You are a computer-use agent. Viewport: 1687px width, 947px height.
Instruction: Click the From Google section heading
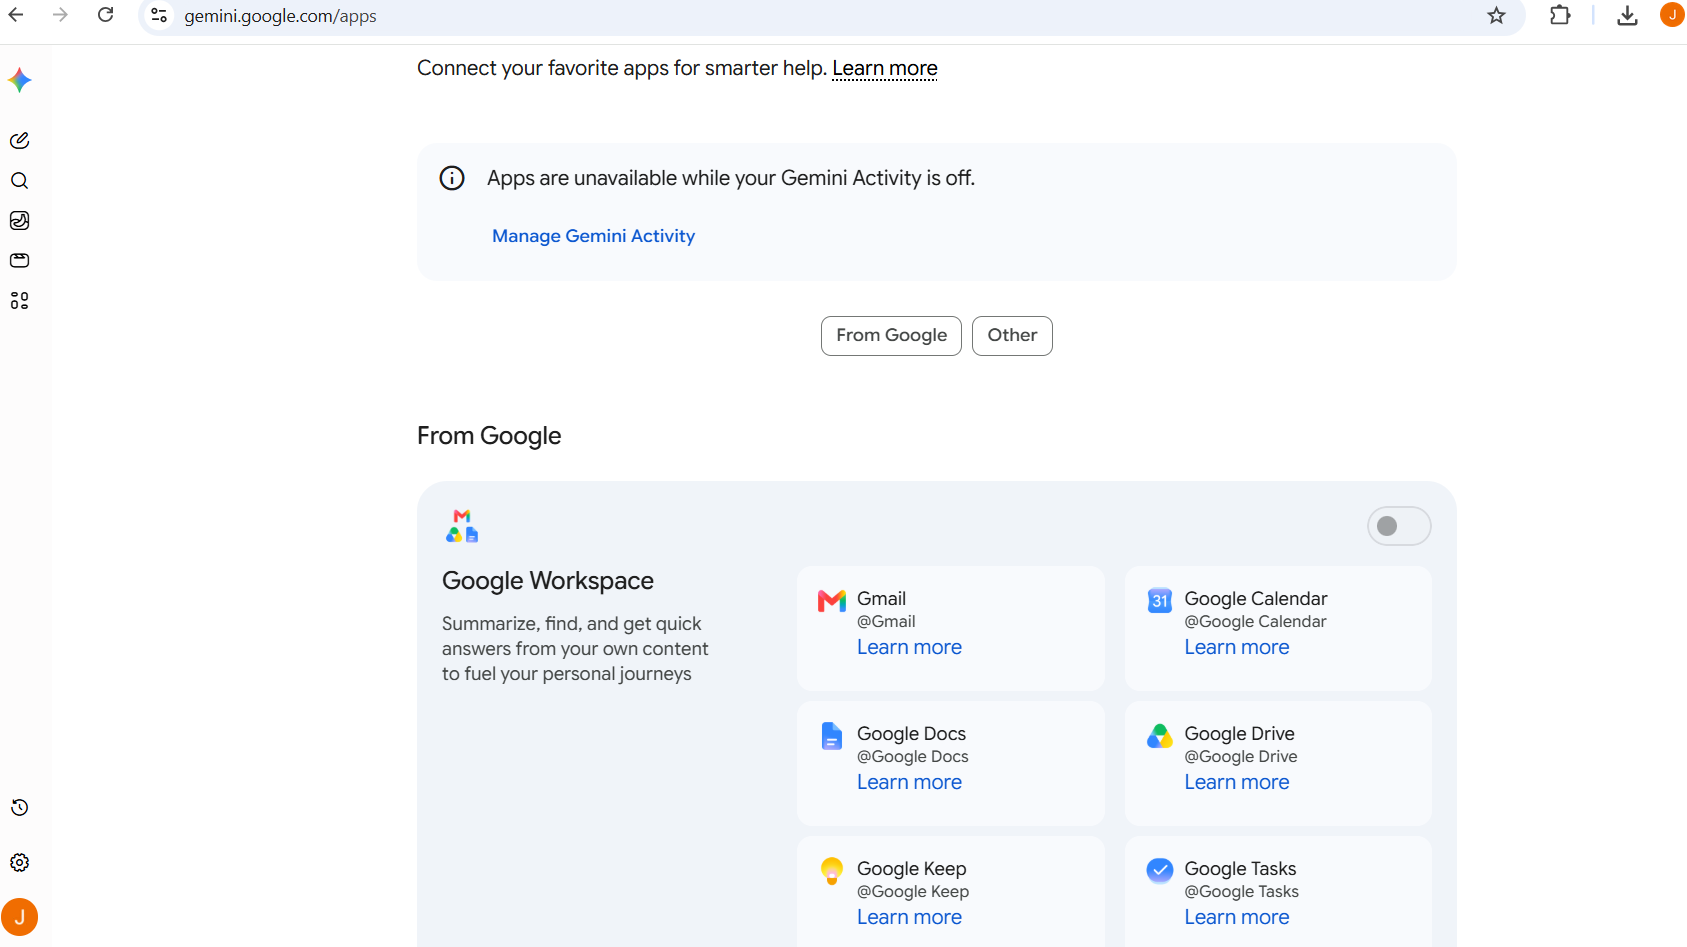click(489, 436)
